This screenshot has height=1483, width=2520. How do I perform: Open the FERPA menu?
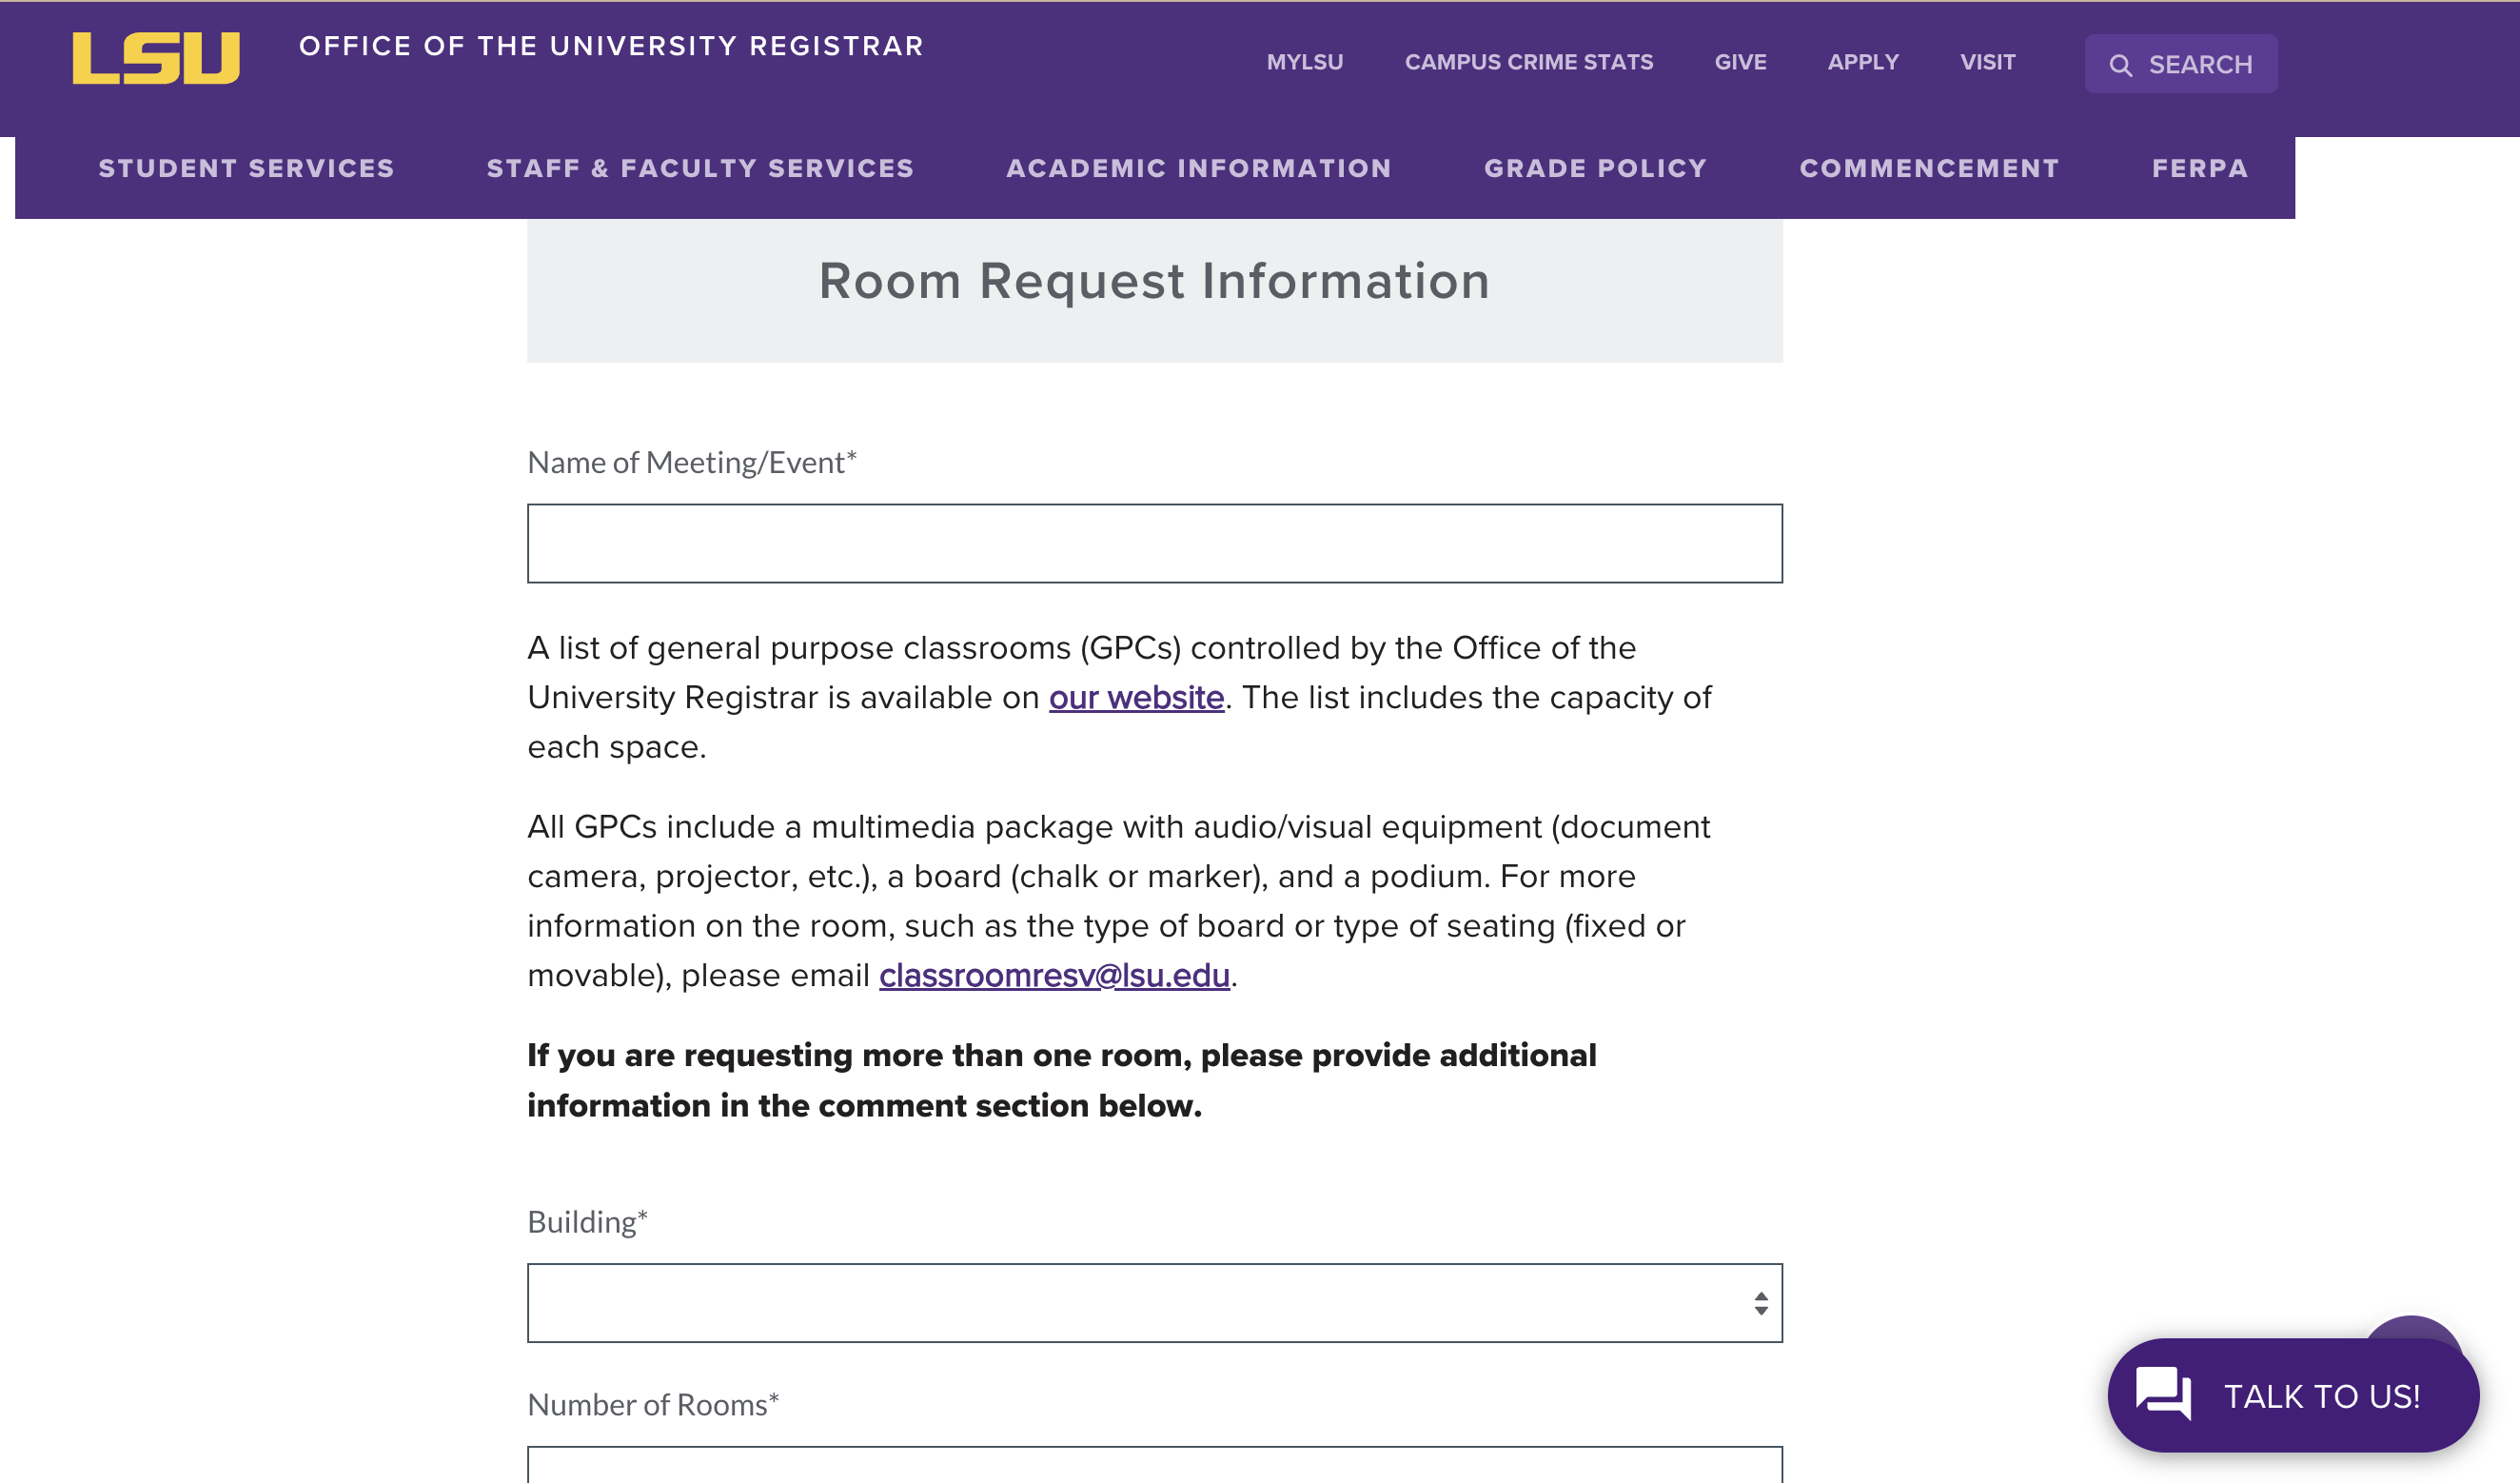click(2199, 168)
